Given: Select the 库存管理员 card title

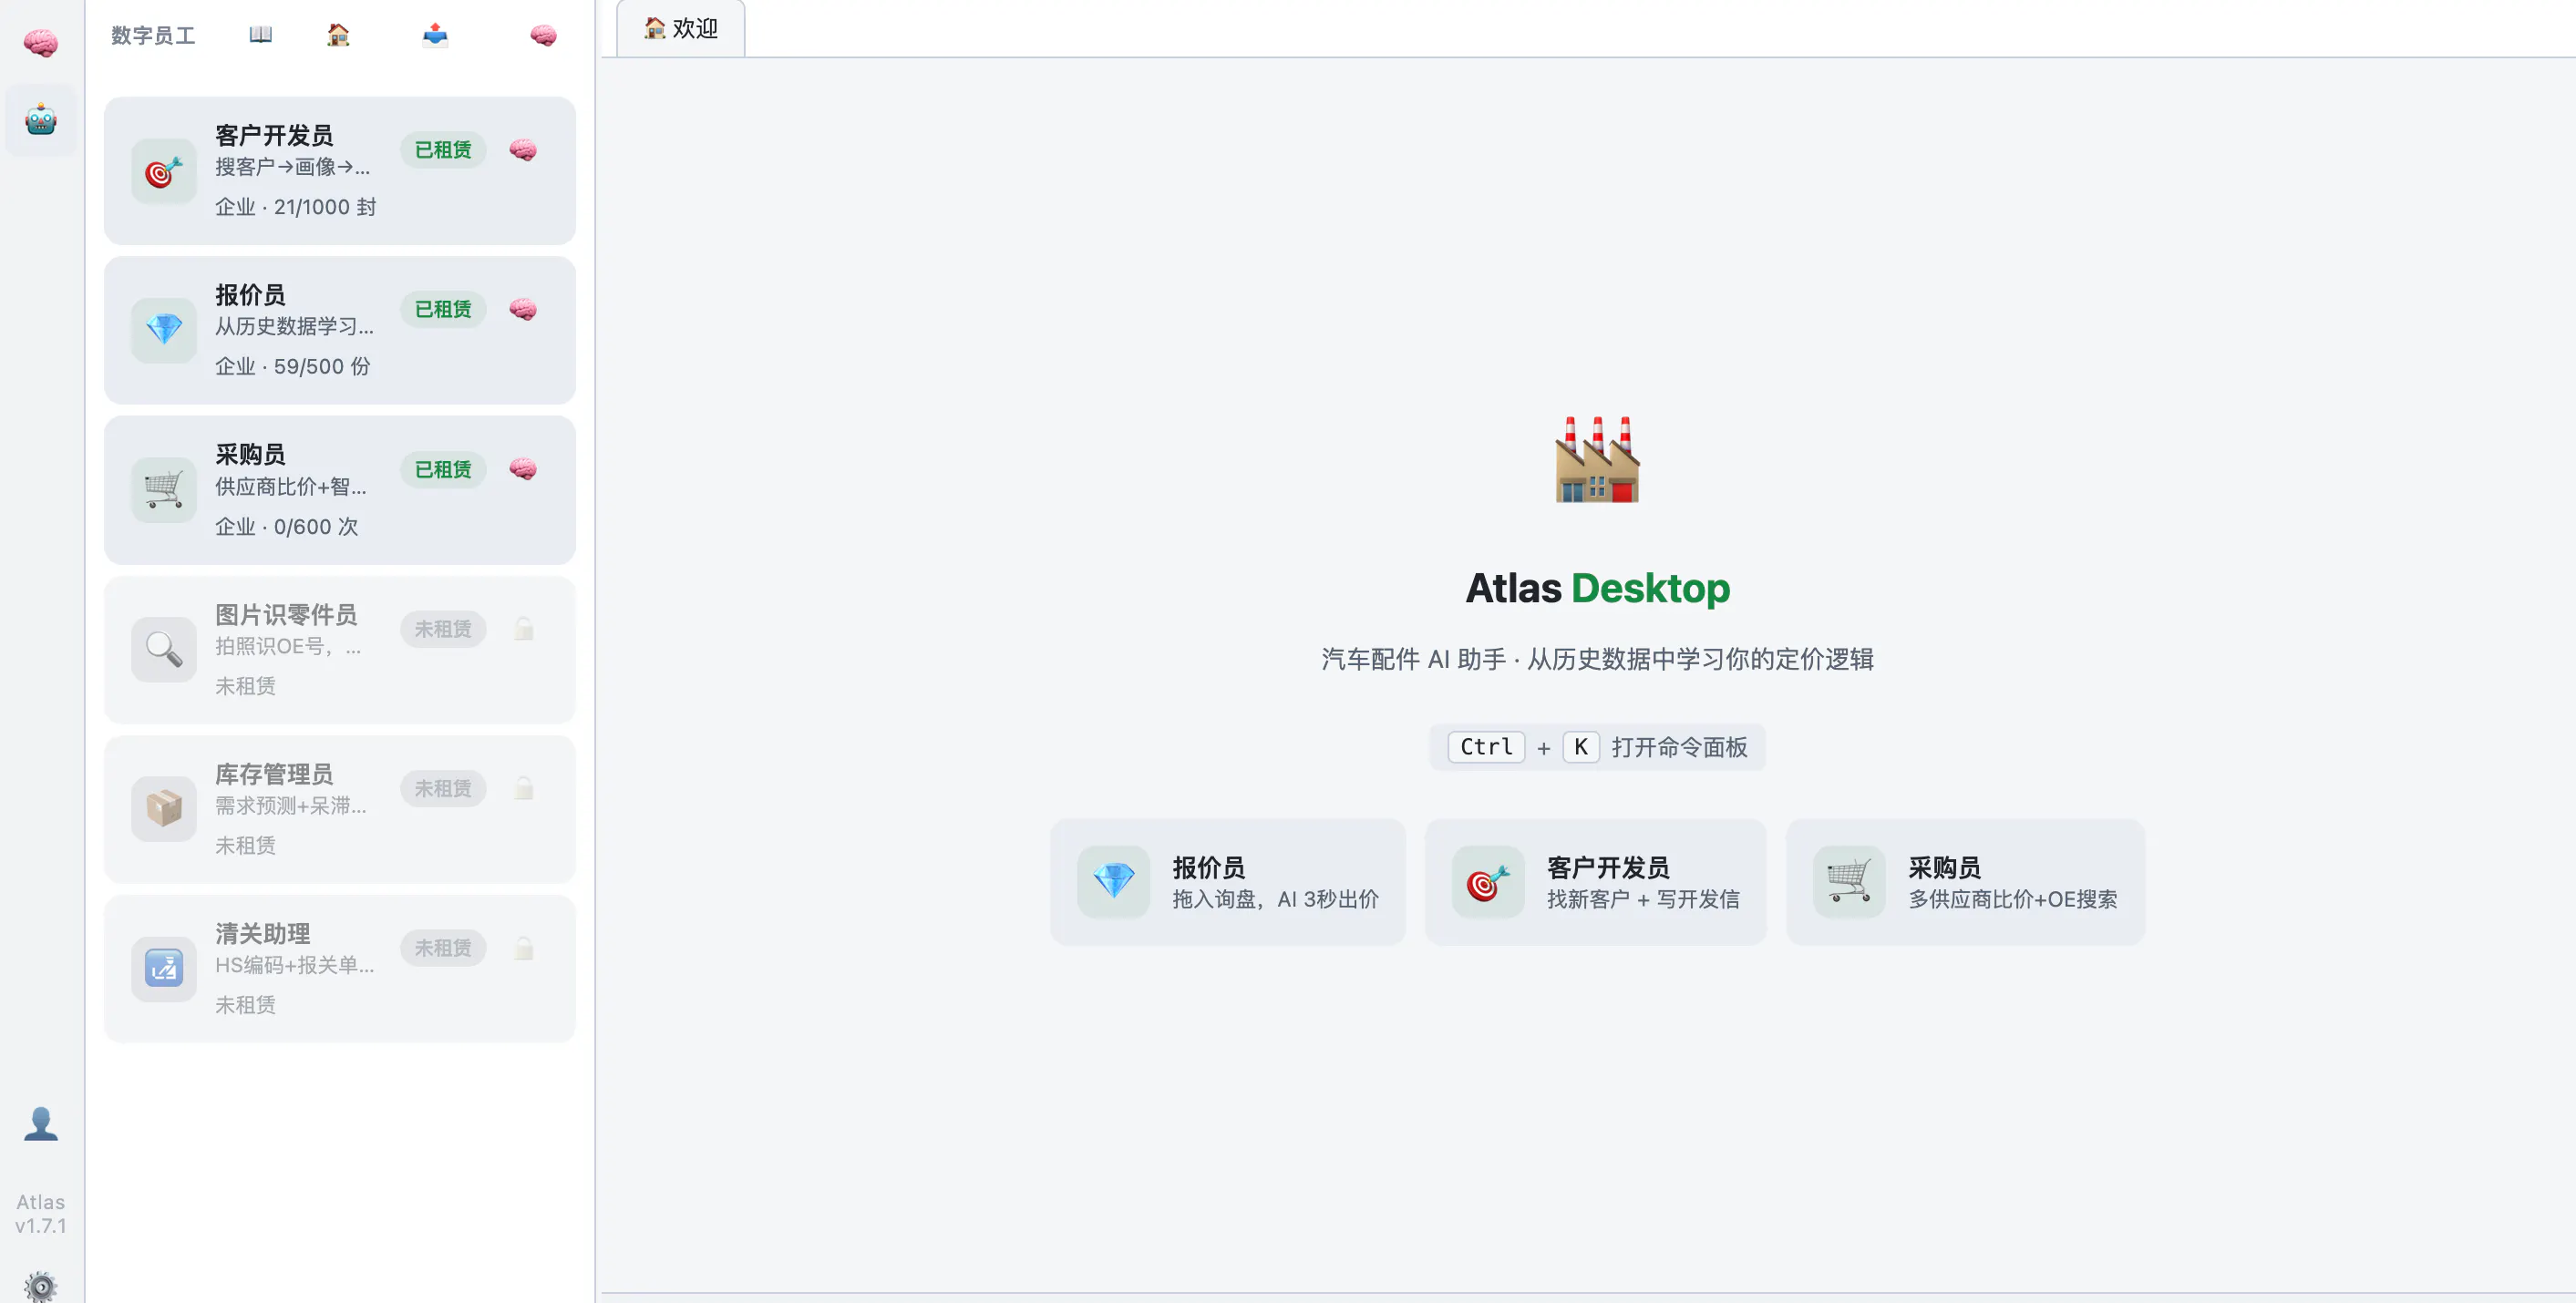Looking at the screenshot, I should point(274,774).
